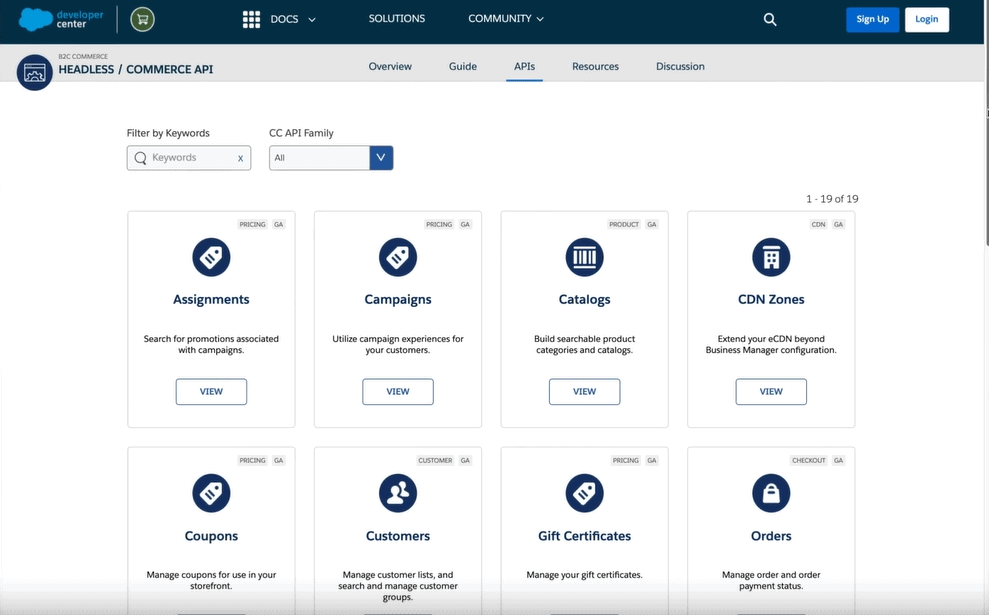Screen dimensions: 989x615
Task: Select the APIs tab
Action: point(524,66)
